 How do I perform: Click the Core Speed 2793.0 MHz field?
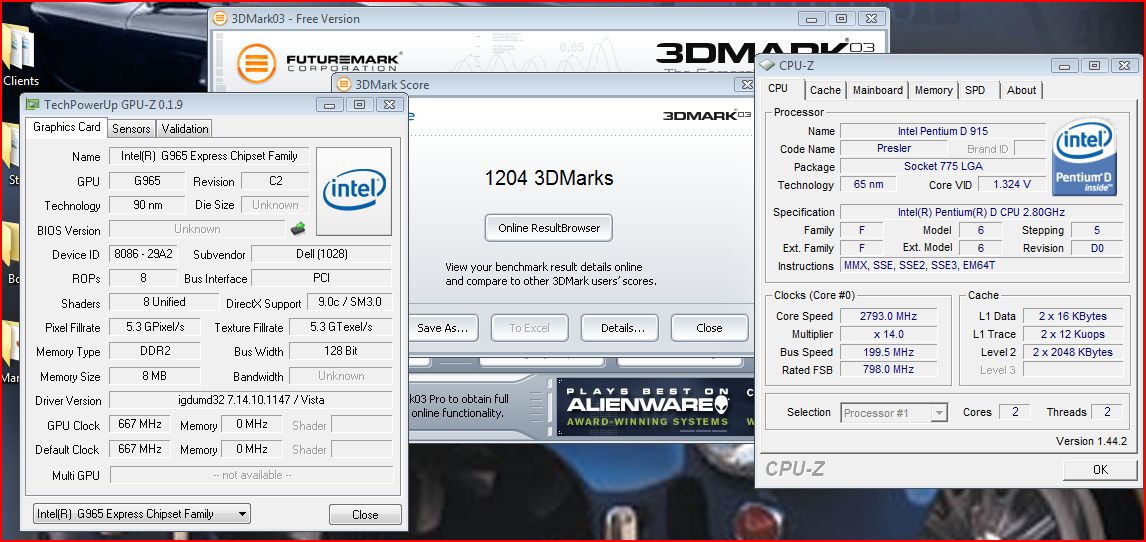click(x=889, y=316)
